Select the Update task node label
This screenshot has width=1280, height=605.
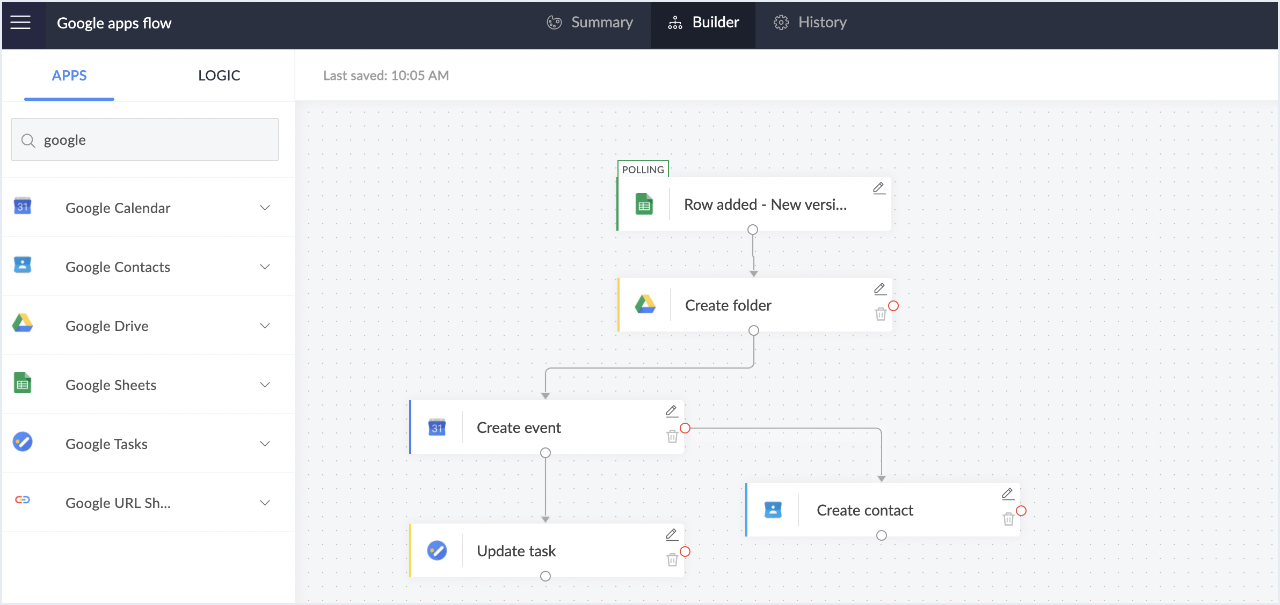tap(516, 551)
